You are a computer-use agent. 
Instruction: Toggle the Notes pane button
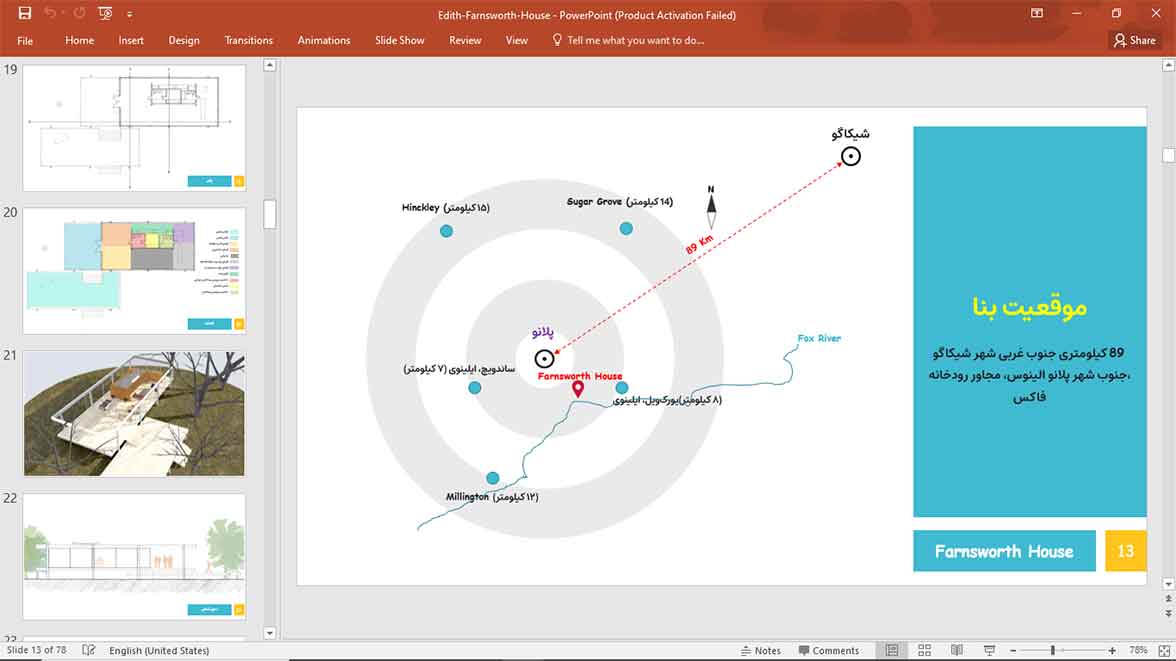tap(760, 650)
